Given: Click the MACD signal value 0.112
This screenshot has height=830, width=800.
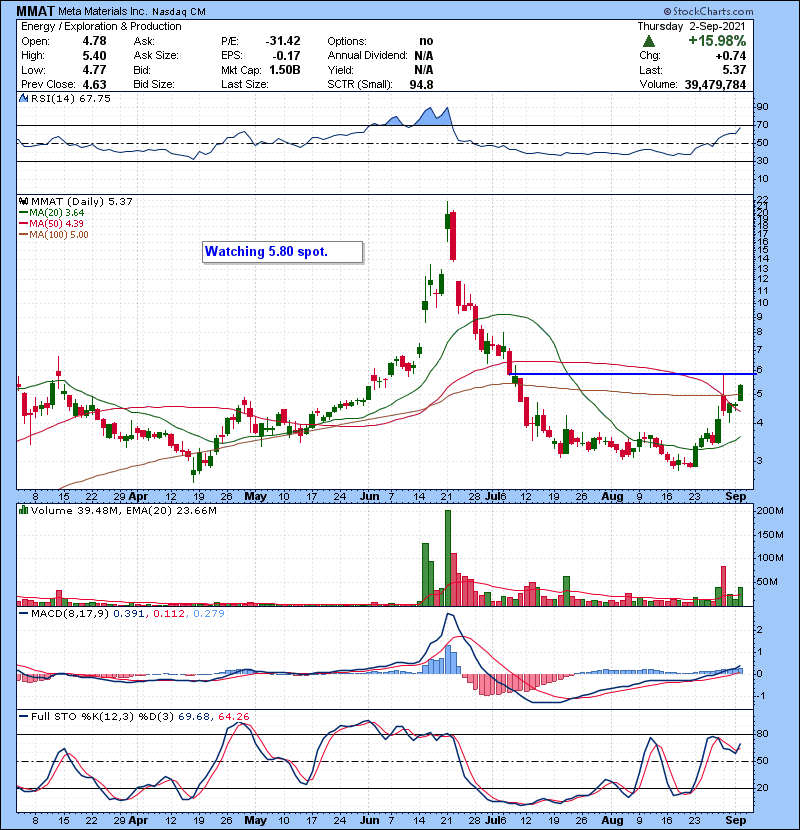Looking at the screenshot, I should [x=169, y=614].
